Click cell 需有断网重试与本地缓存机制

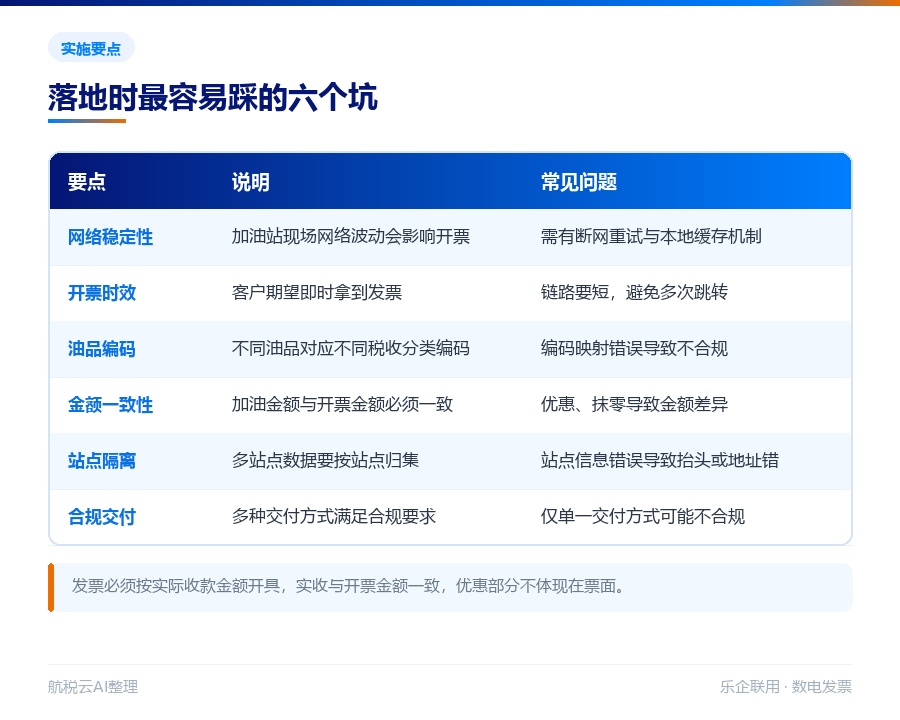click(x=651, y=237)
